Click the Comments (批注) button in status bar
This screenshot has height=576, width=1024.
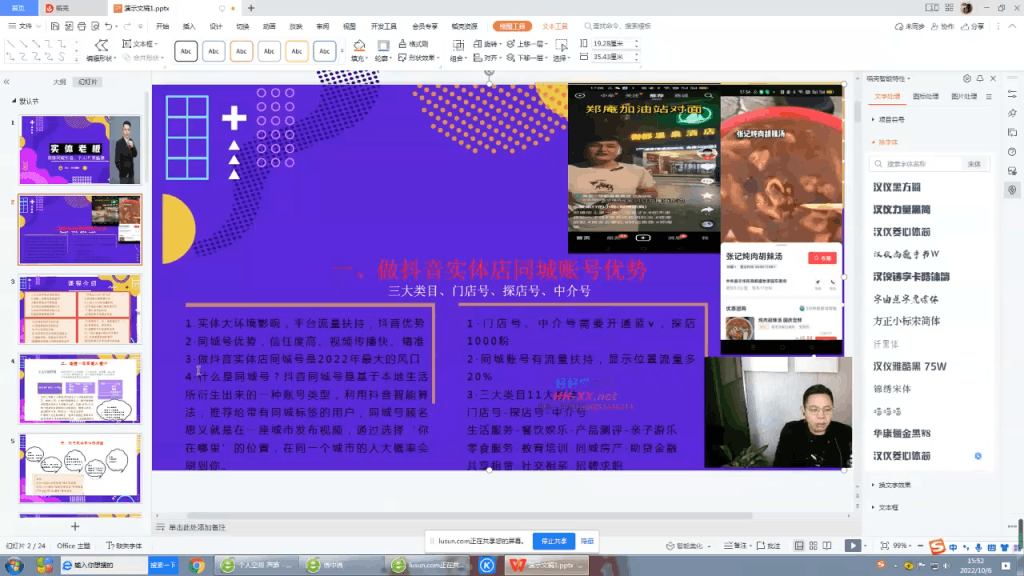[769, 545]
